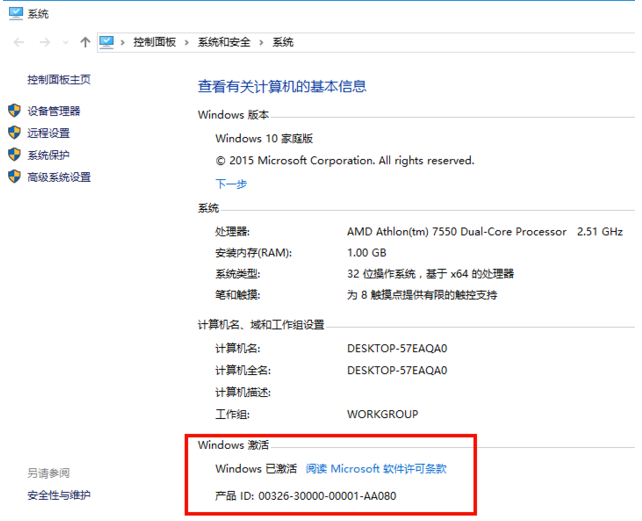Image resolution: width=642 pixels, height=521 pixels.
Task: Click the 下一步 link under Windows 版本
Action: pos(231,184)
